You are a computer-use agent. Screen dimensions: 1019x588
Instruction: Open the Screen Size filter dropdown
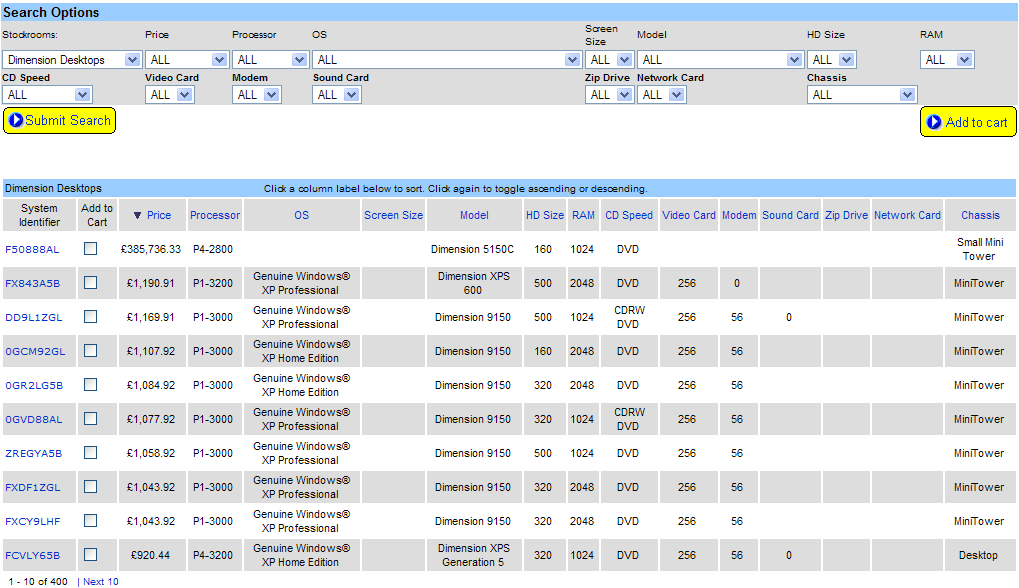click(609, 60)
